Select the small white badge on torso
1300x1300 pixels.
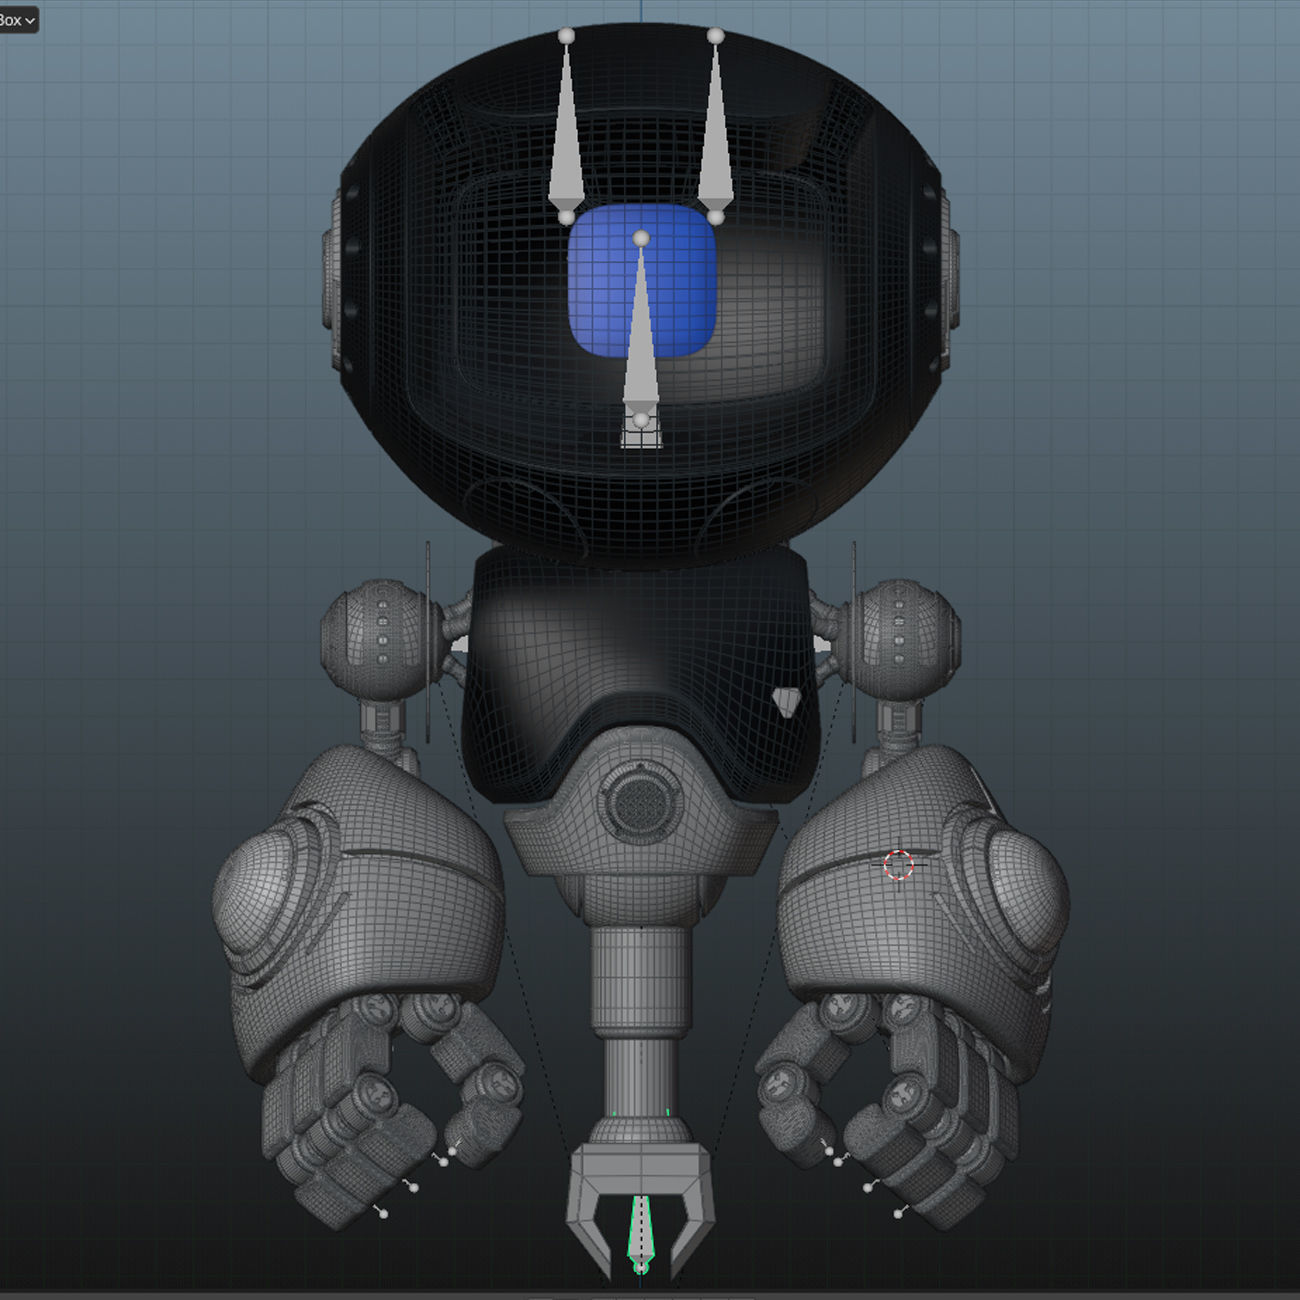coord(788,701)
